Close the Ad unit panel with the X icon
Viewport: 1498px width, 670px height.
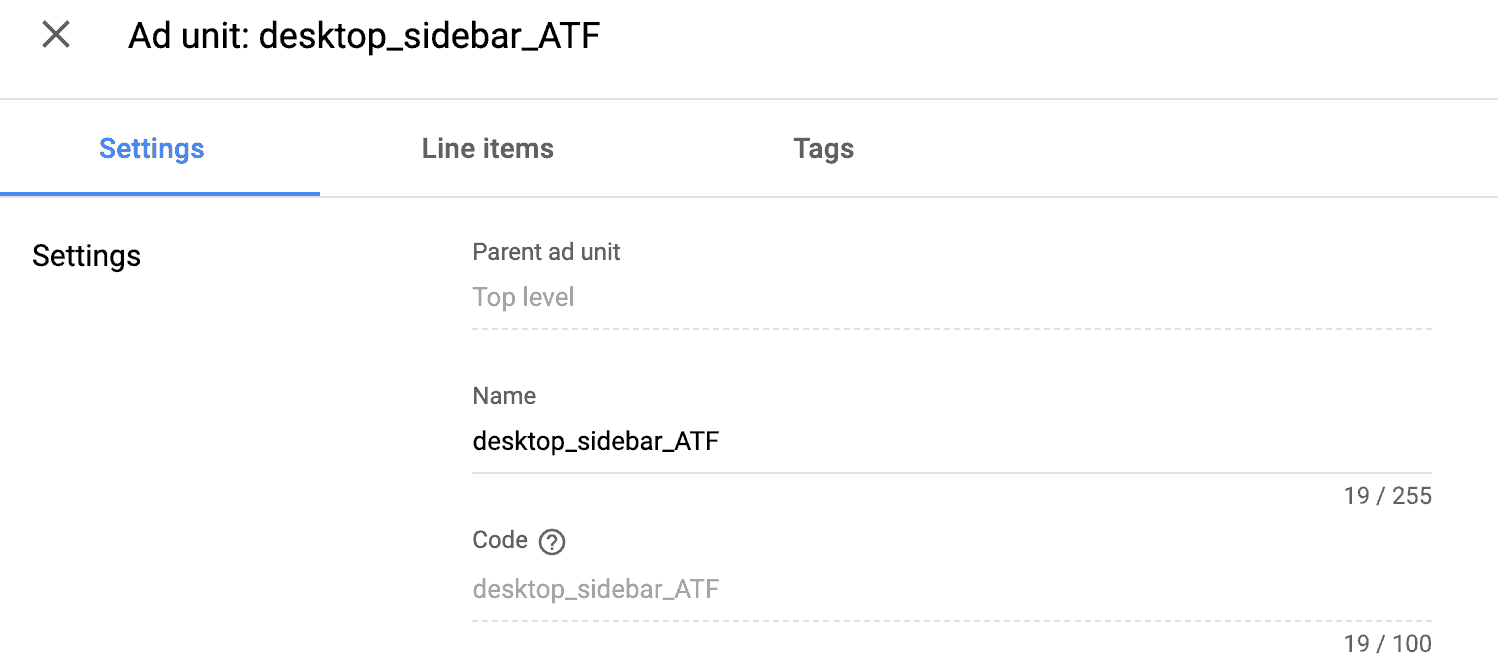click(x=55, y=36)
